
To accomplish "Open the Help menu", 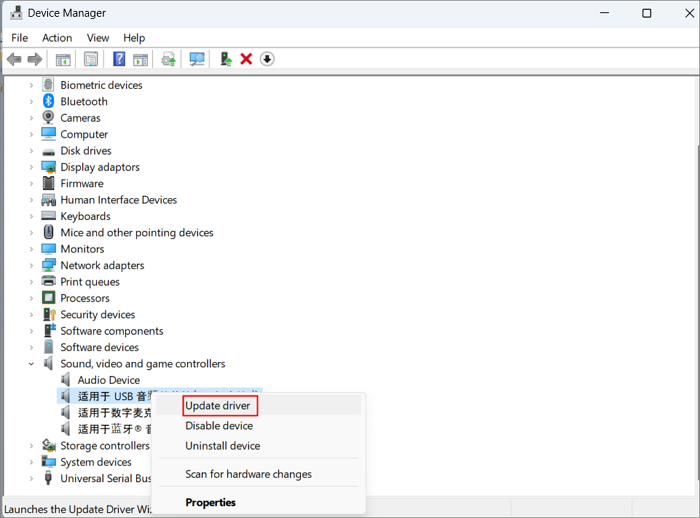I will pos(134,38).
